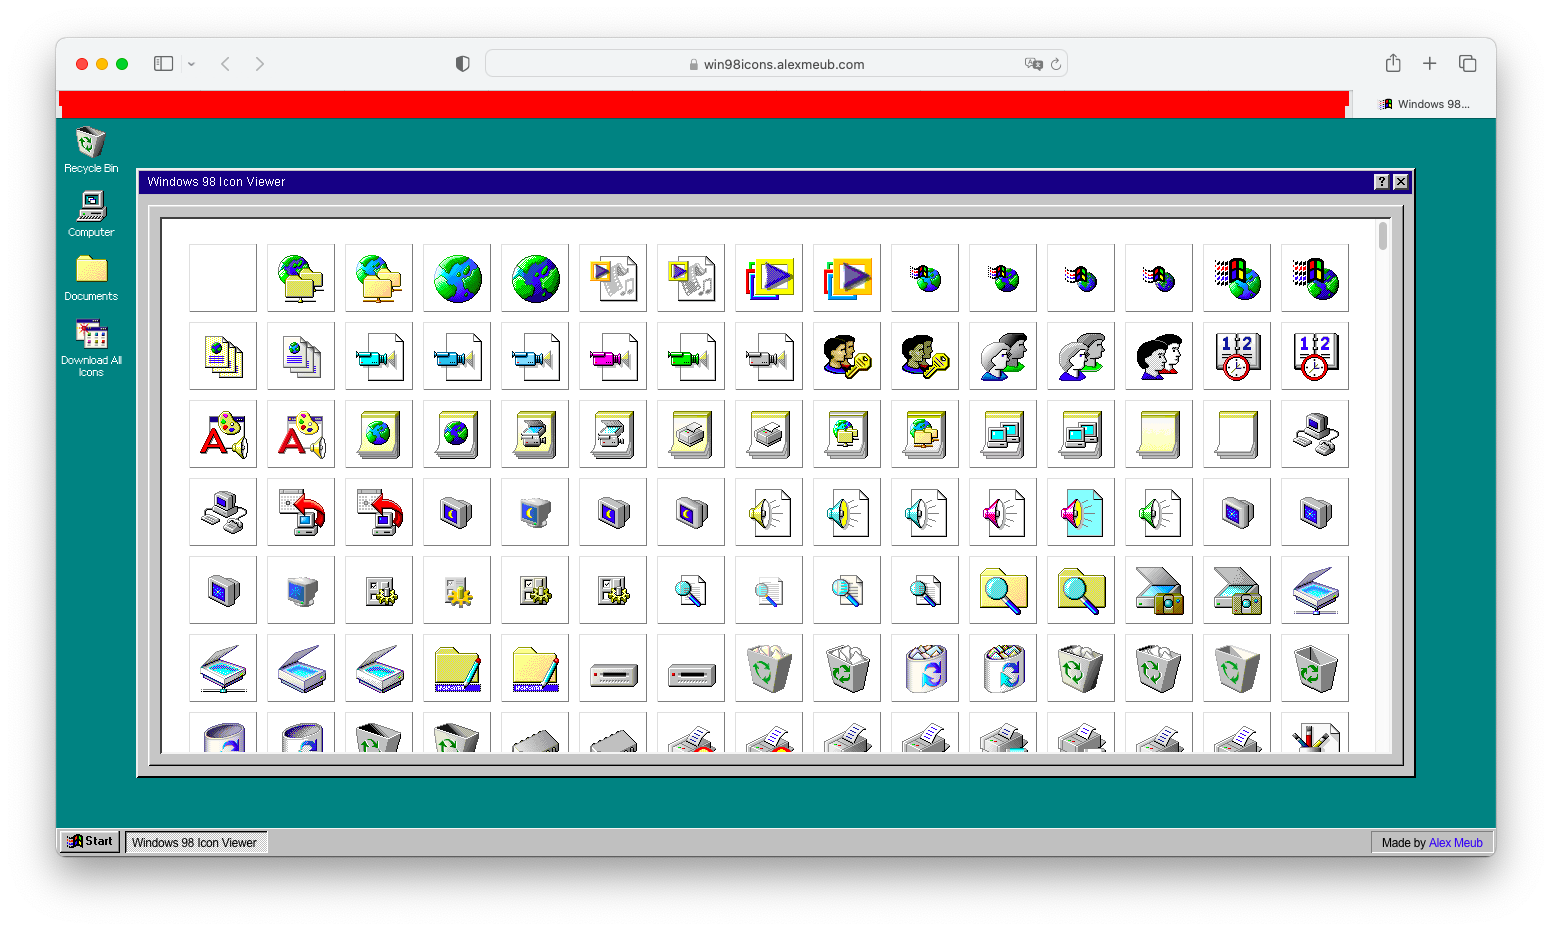Click the Windows 98 Icon Viewer title text
The height and width of the screenshot is (931, 1552).
[x=216, y=182]
